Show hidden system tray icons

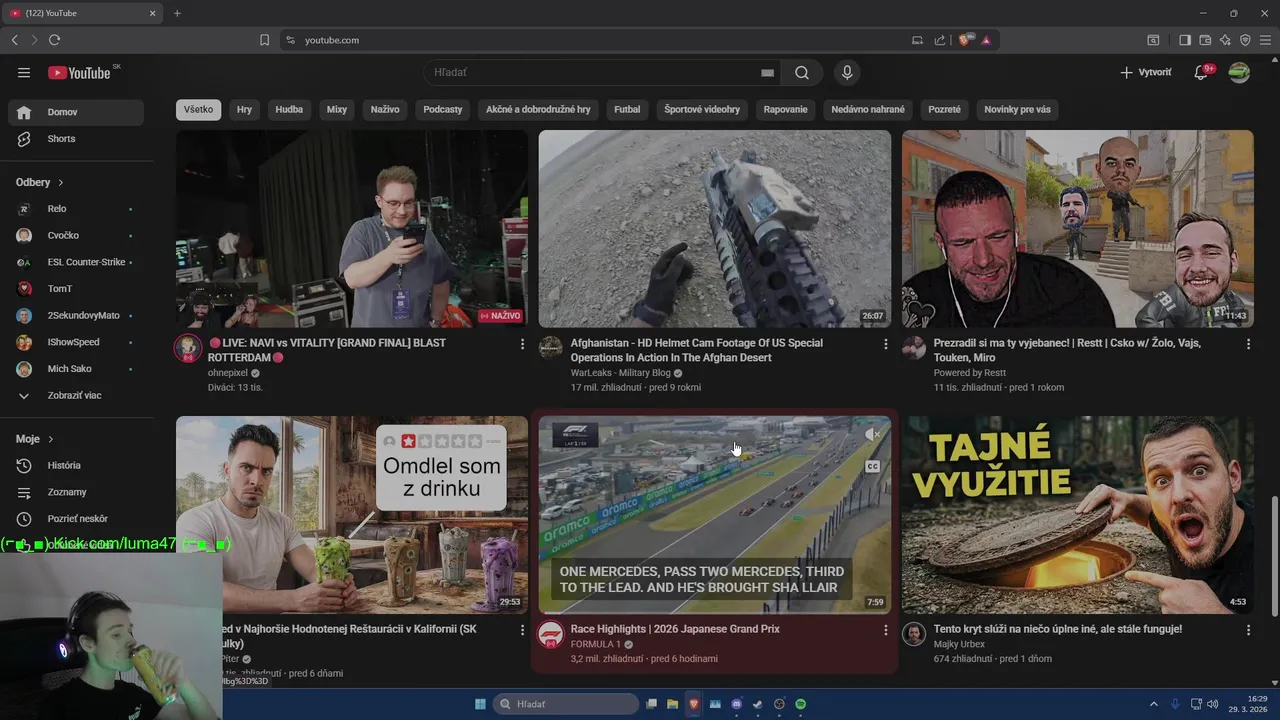pos(1153,704)
